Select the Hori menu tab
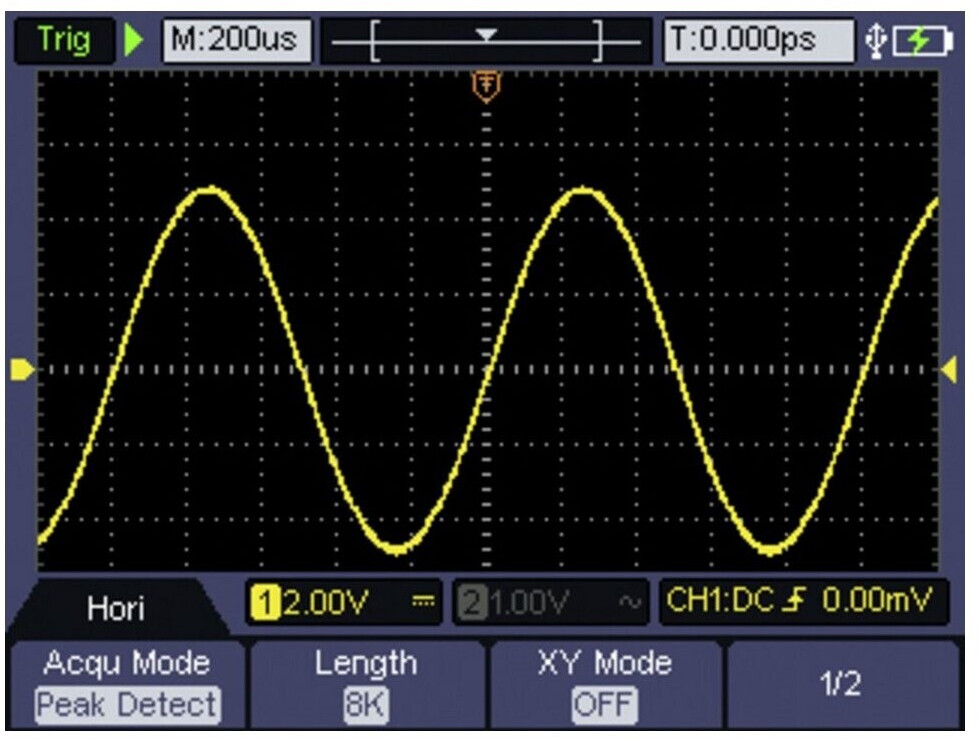The image size is (978, 740). pyautogui.click(x=114, y=608)
